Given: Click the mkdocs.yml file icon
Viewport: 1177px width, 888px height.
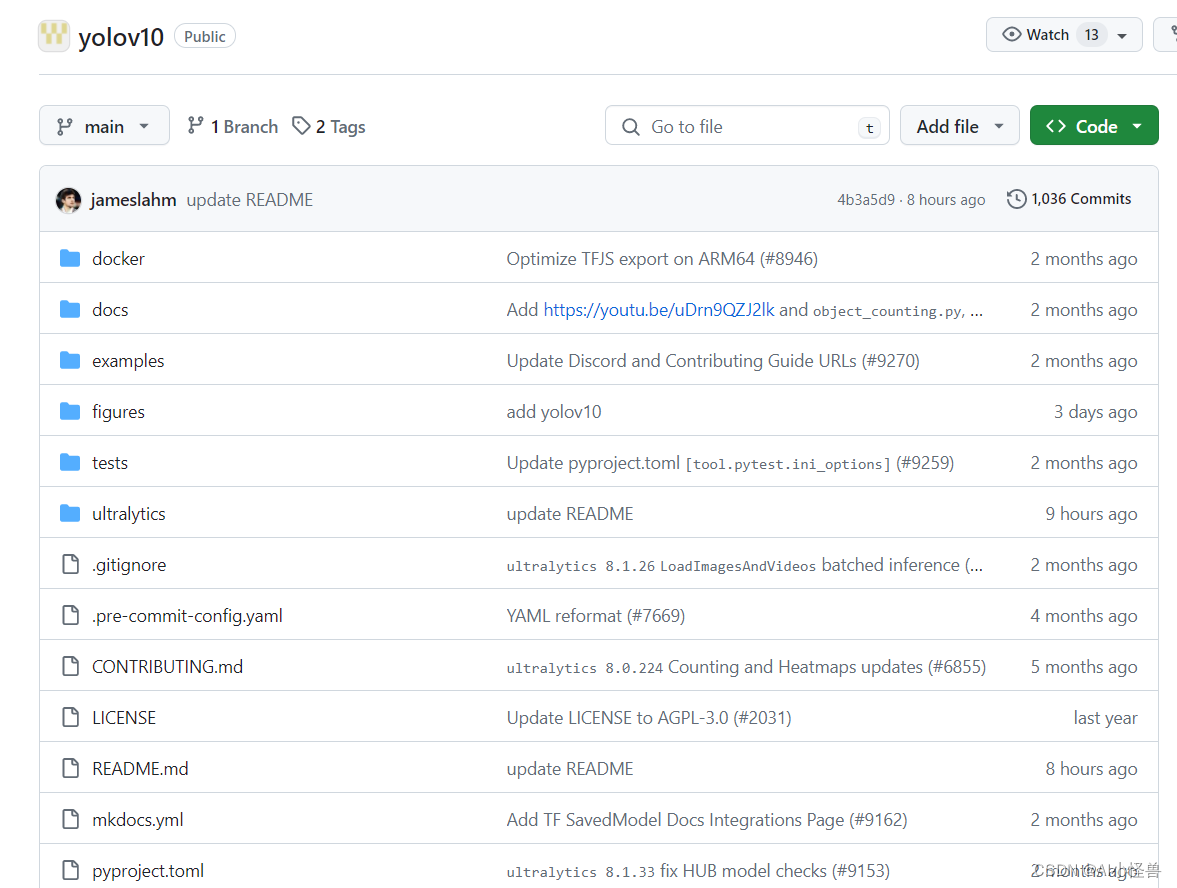Looking at the screenshot, I should point(71,820).
